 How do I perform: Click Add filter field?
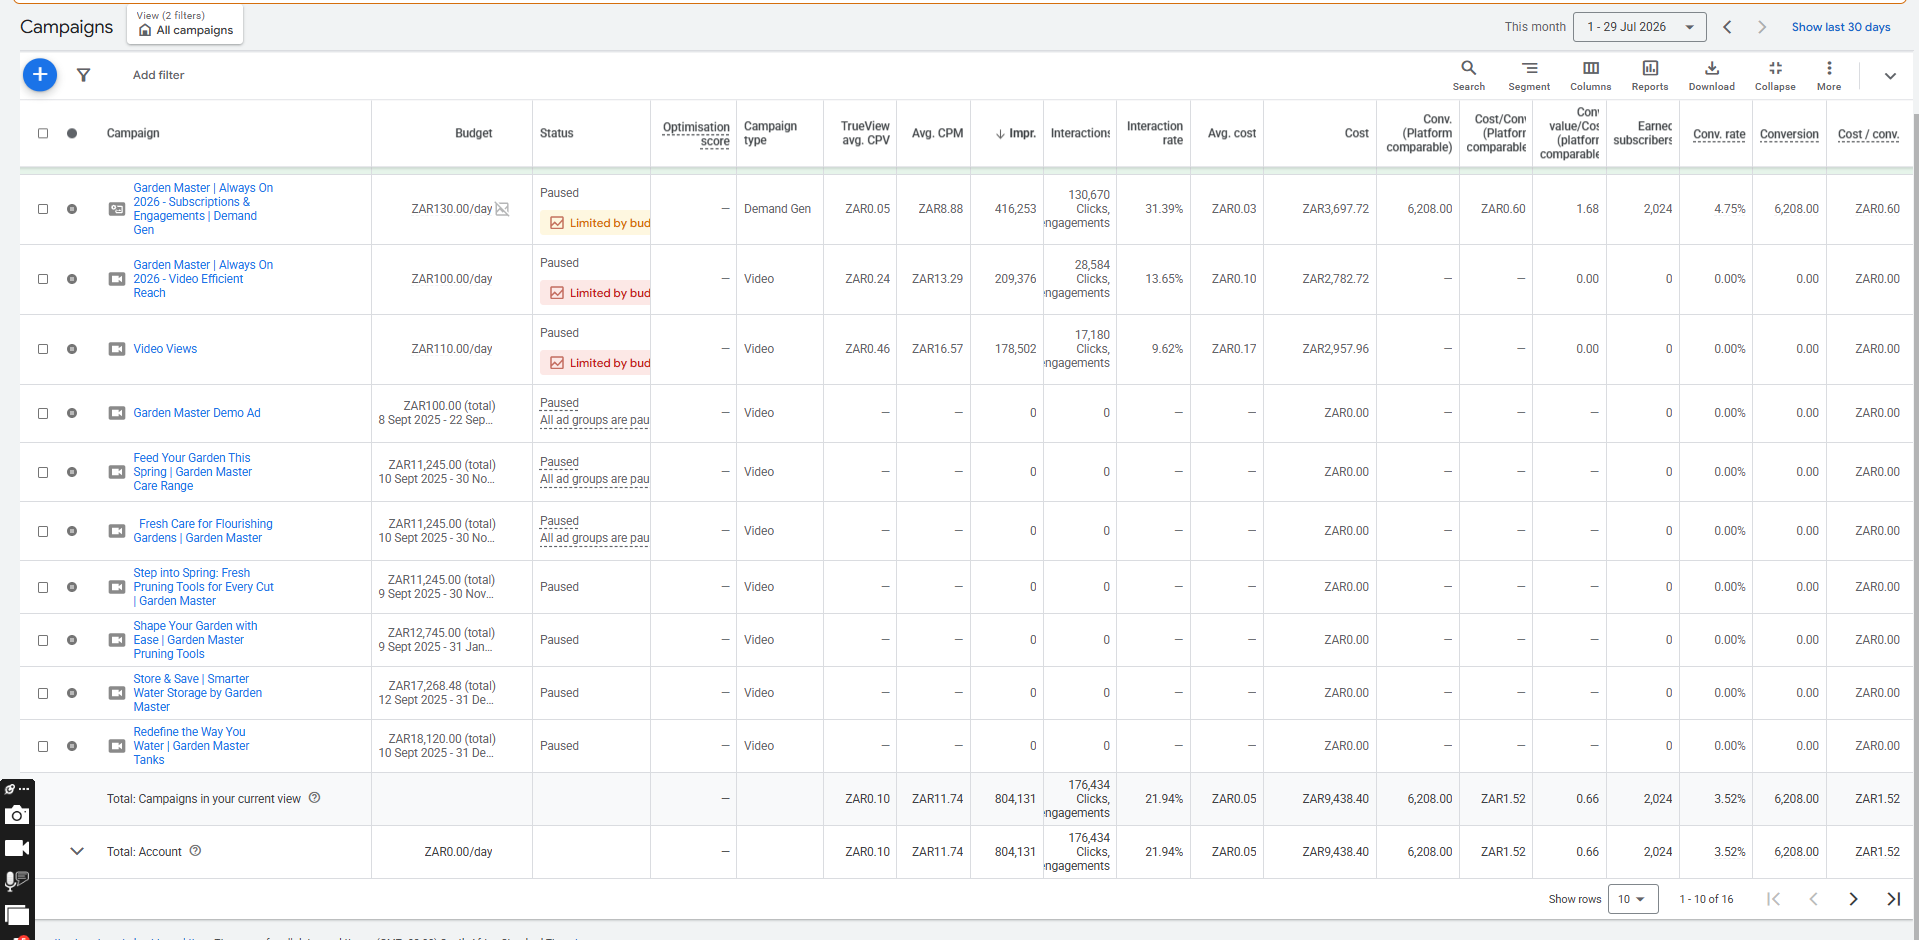(x=158, y=75)
